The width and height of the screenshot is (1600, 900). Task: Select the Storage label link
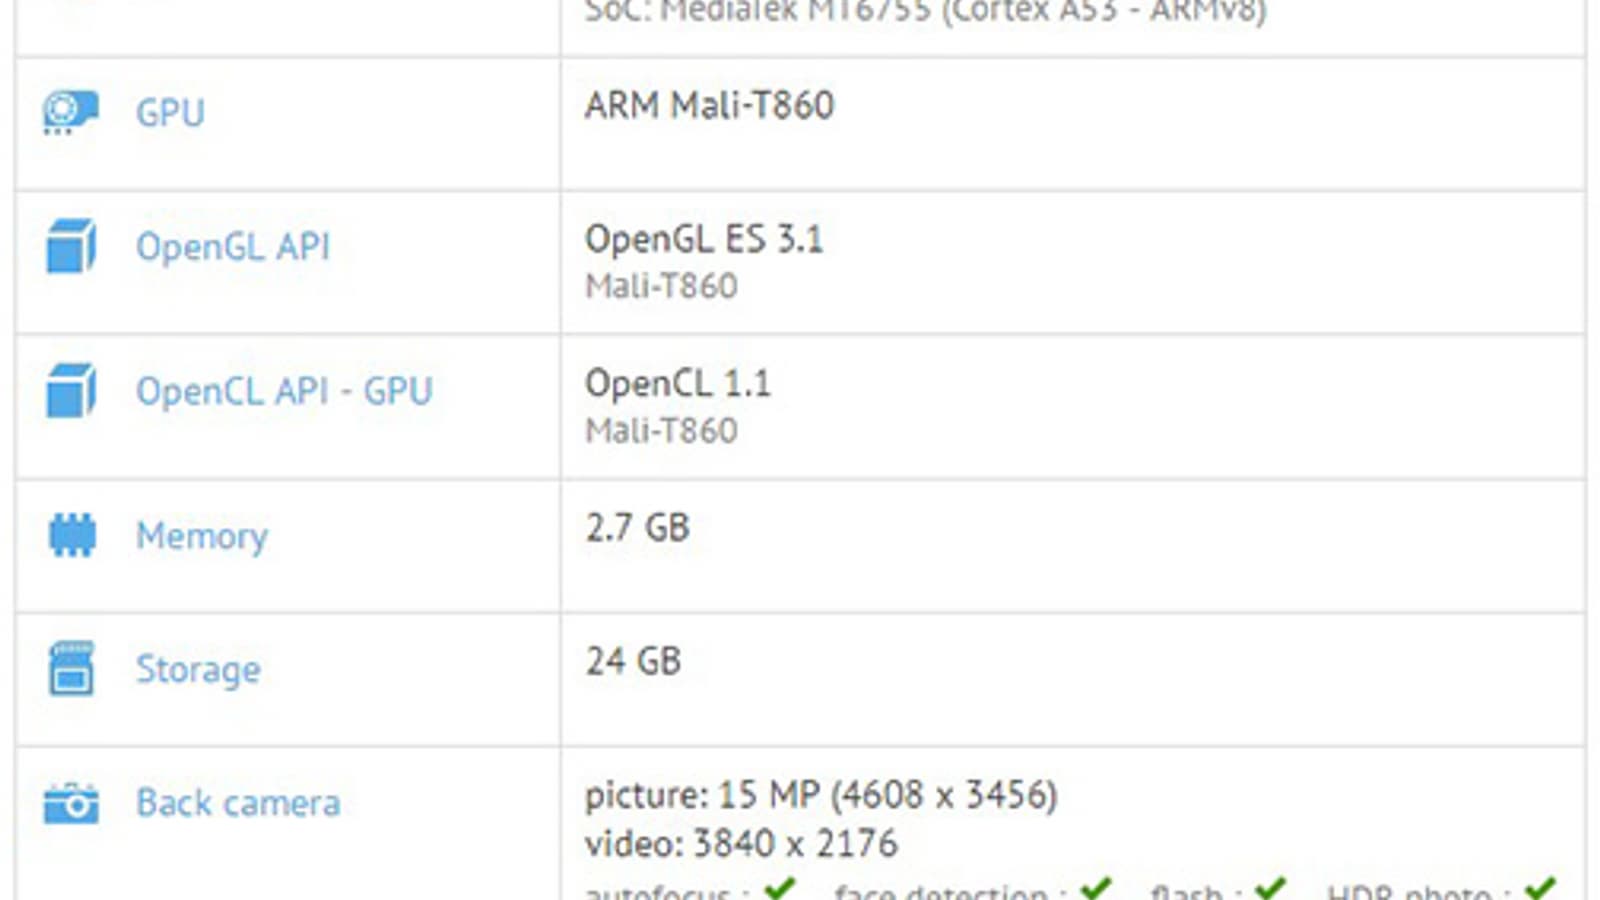(x=198, y=669)
